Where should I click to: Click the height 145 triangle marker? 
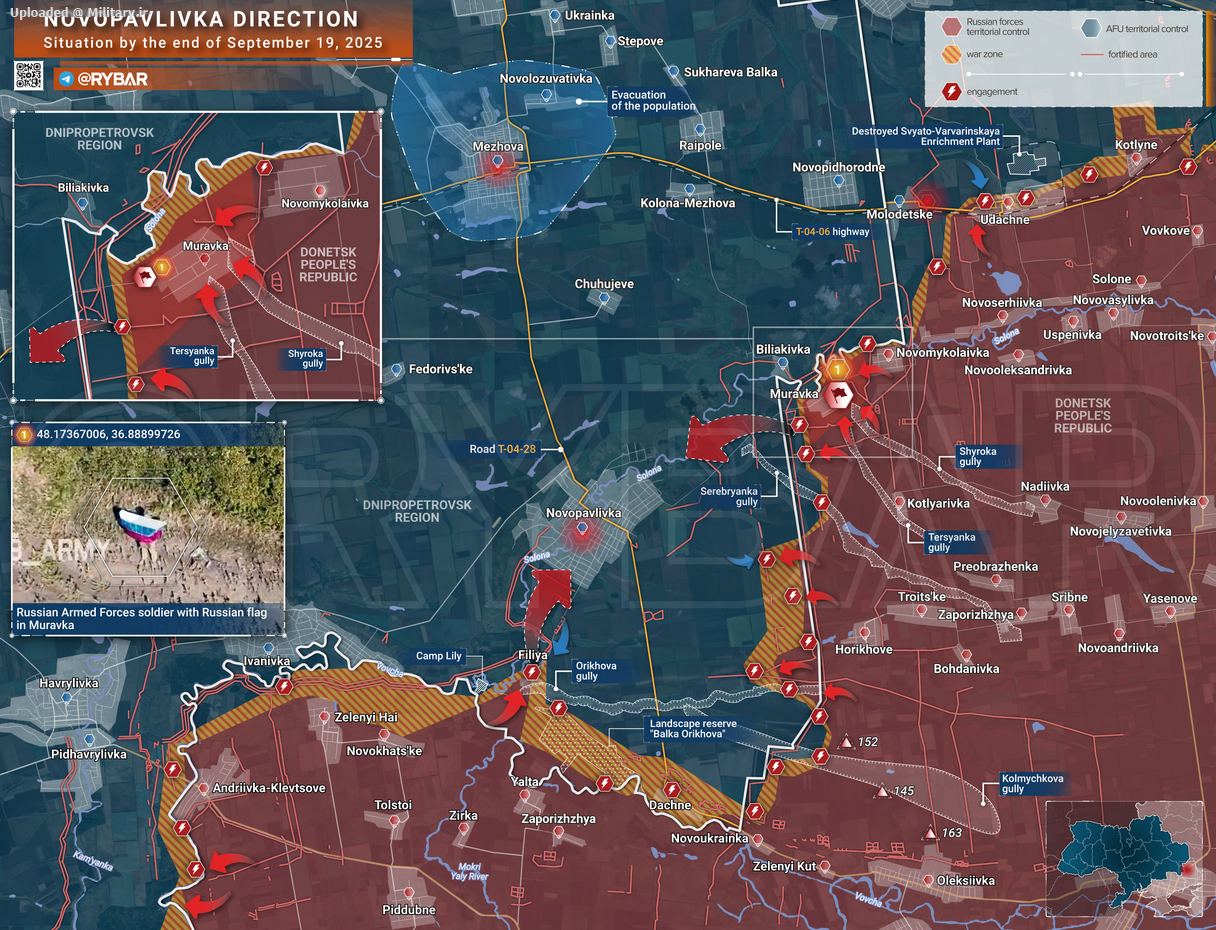[x=881, y=792]
